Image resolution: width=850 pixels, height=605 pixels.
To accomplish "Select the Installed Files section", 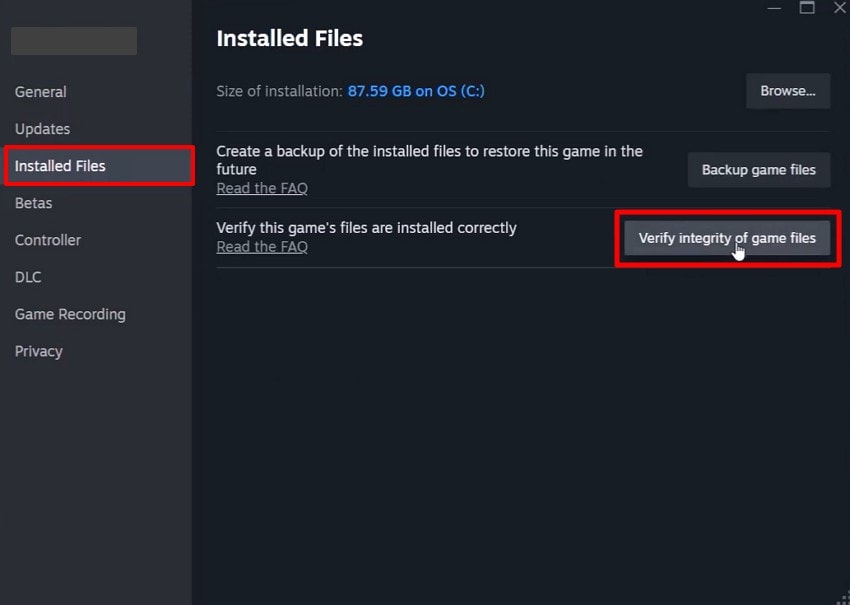I will pyautogui.click(x=60, y=166).
